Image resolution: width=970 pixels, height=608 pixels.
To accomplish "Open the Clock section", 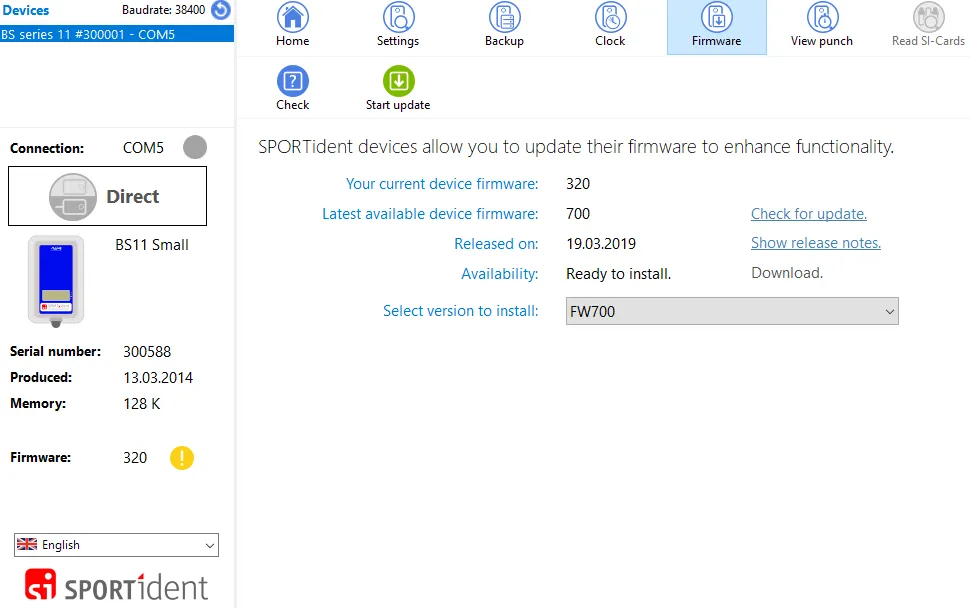I will pyautogui.click(x=610, y=25).
